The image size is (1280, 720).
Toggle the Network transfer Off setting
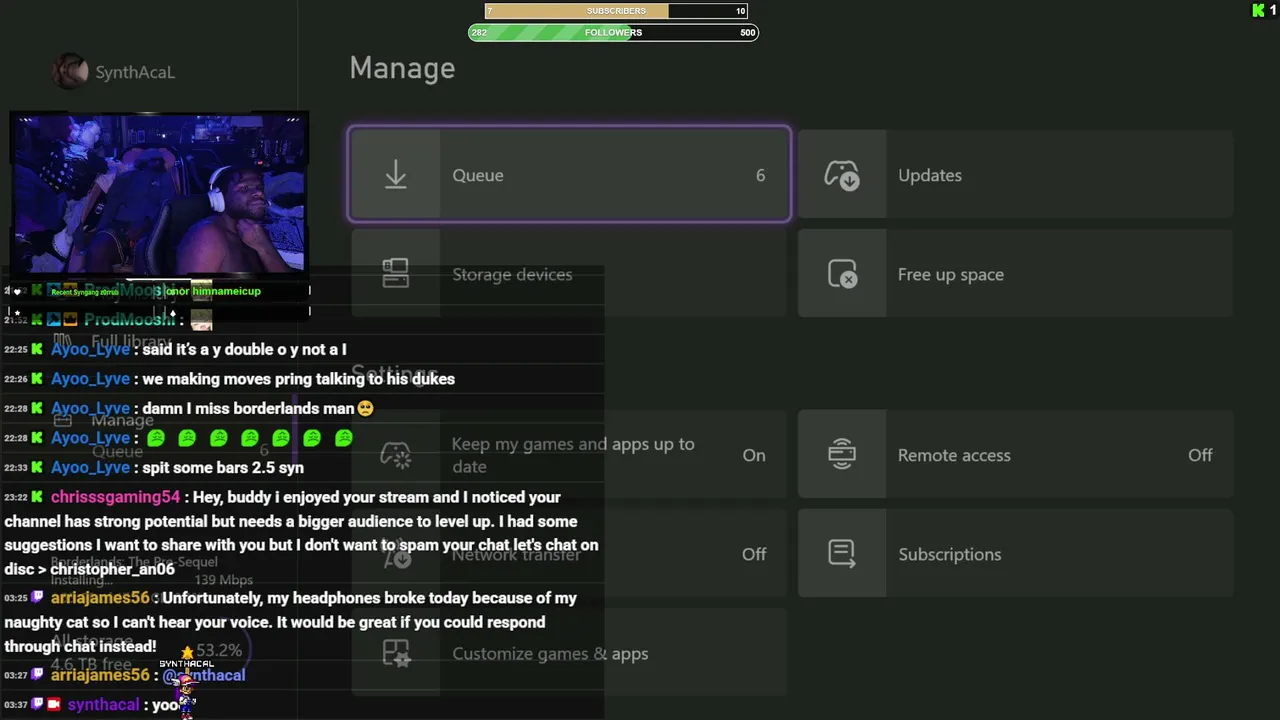click(x=569, y=554)
